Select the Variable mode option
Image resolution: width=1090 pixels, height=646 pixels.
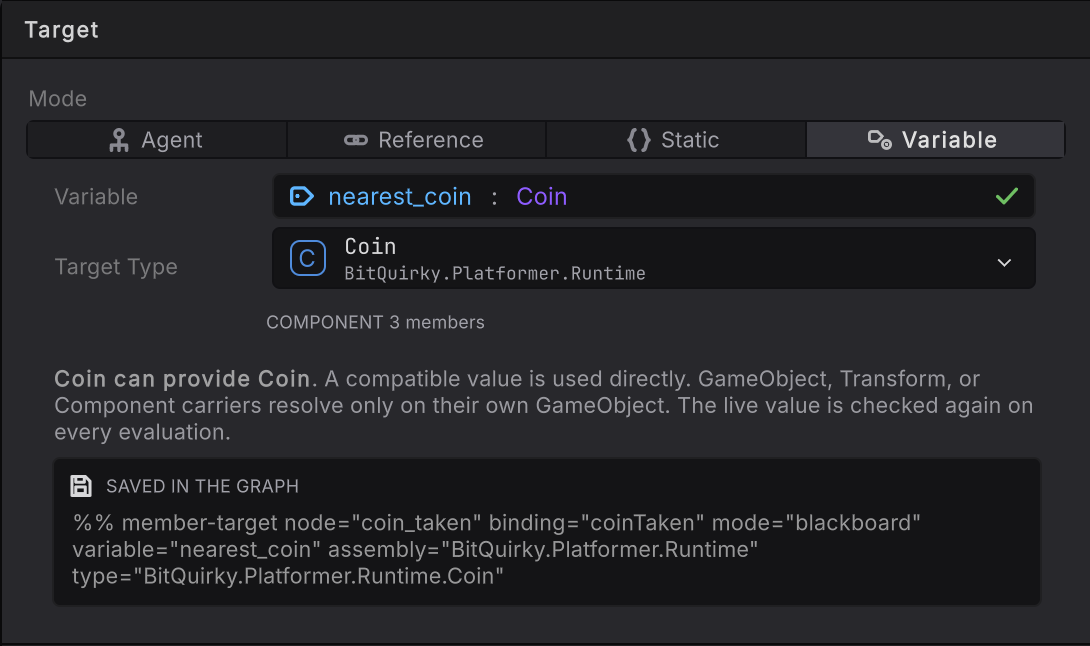click(935, 140)
